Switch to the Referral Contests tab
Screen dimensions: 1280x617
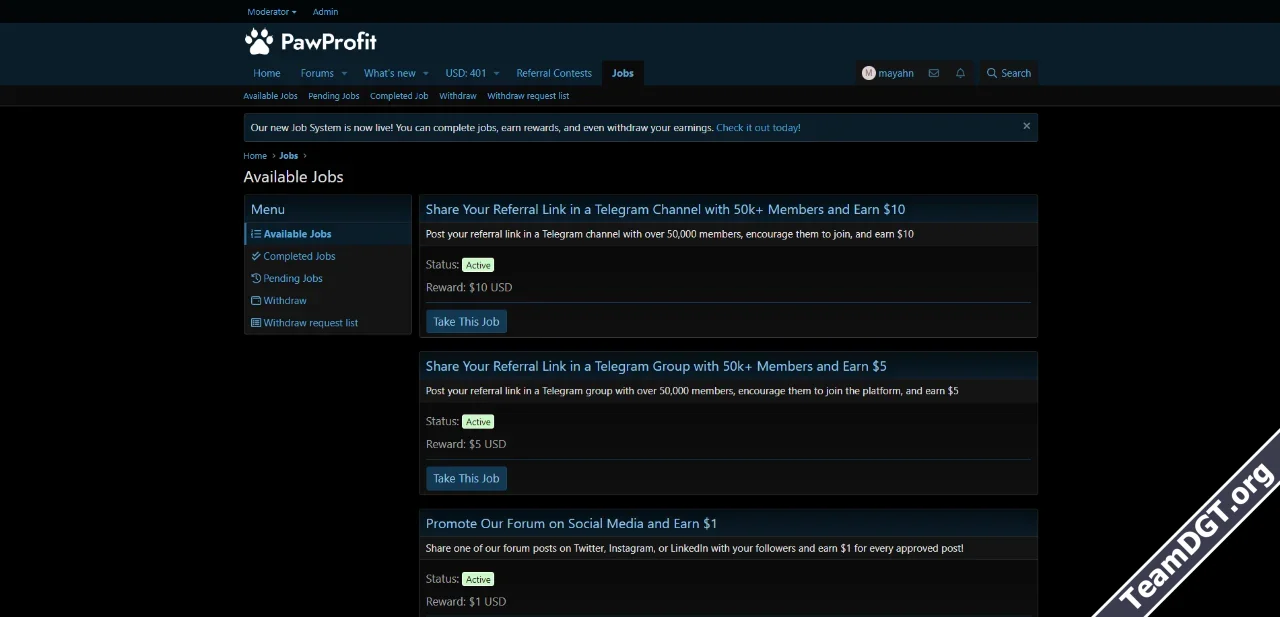554,73
